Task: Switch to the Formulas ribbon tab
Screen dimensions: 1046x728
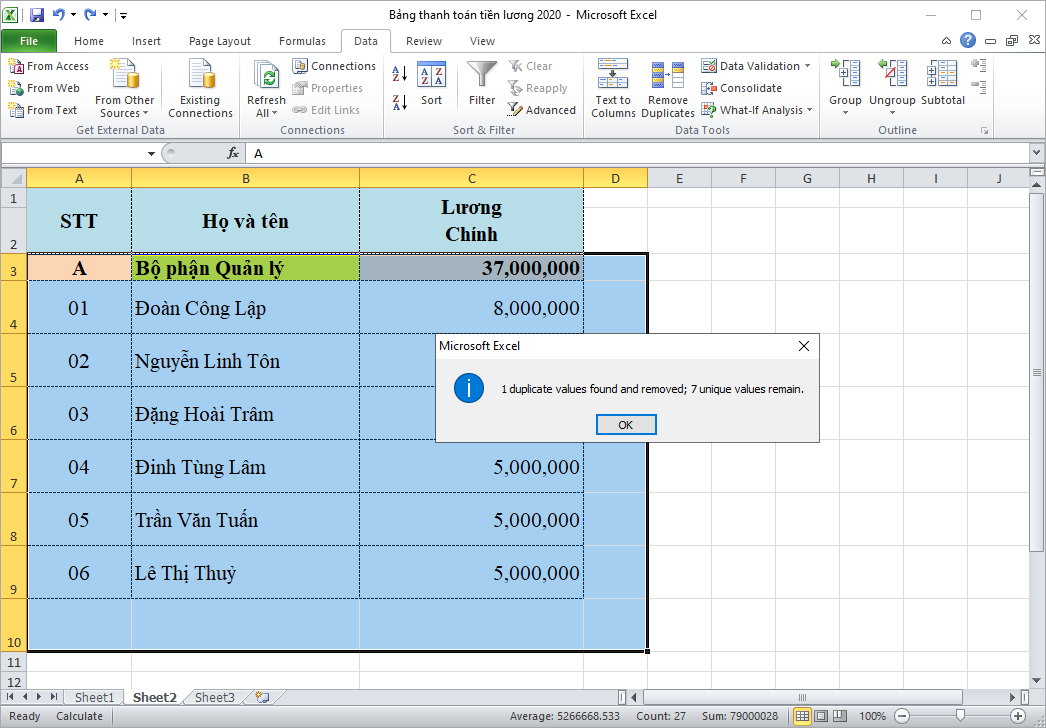Action: click(x=302, y=41)
